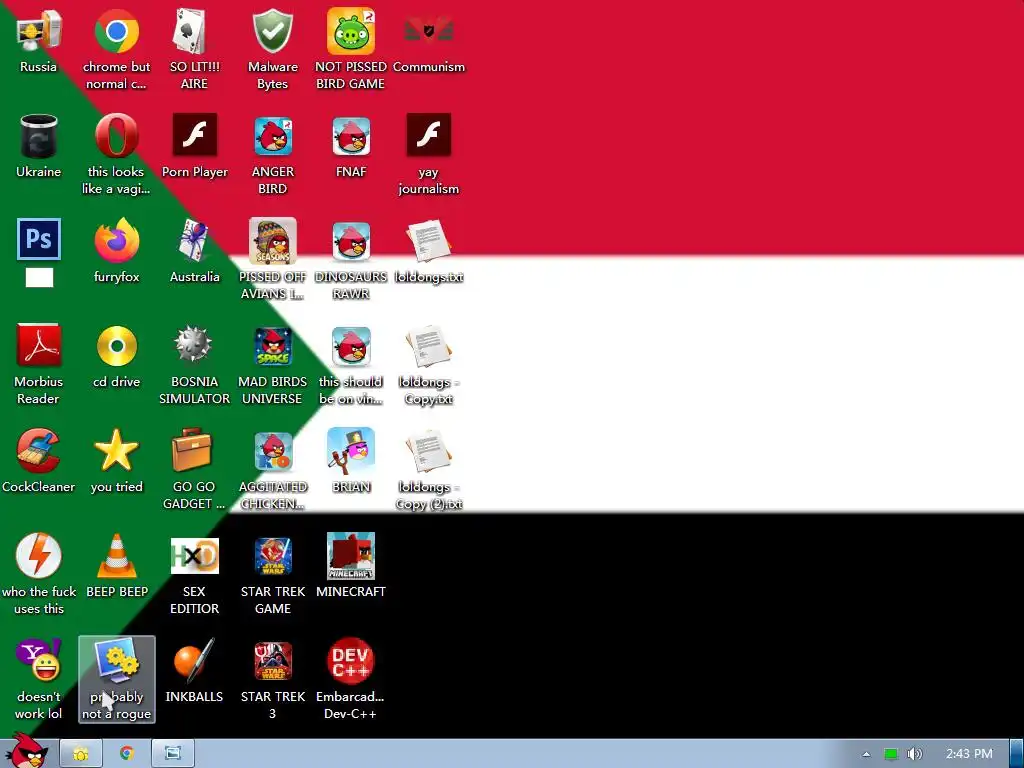Launch Malware Bytes shield icon

click(272, 31)
